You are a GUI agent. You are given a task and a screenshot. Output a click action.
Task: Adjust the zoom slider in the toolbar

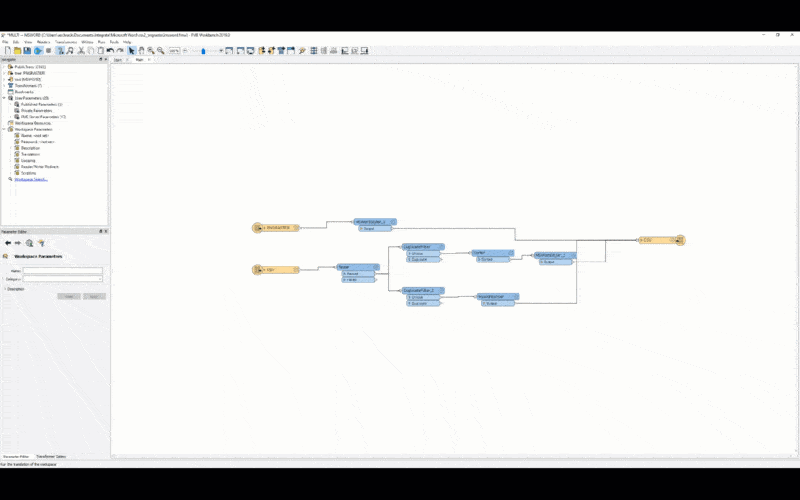(x=203, y=50)
